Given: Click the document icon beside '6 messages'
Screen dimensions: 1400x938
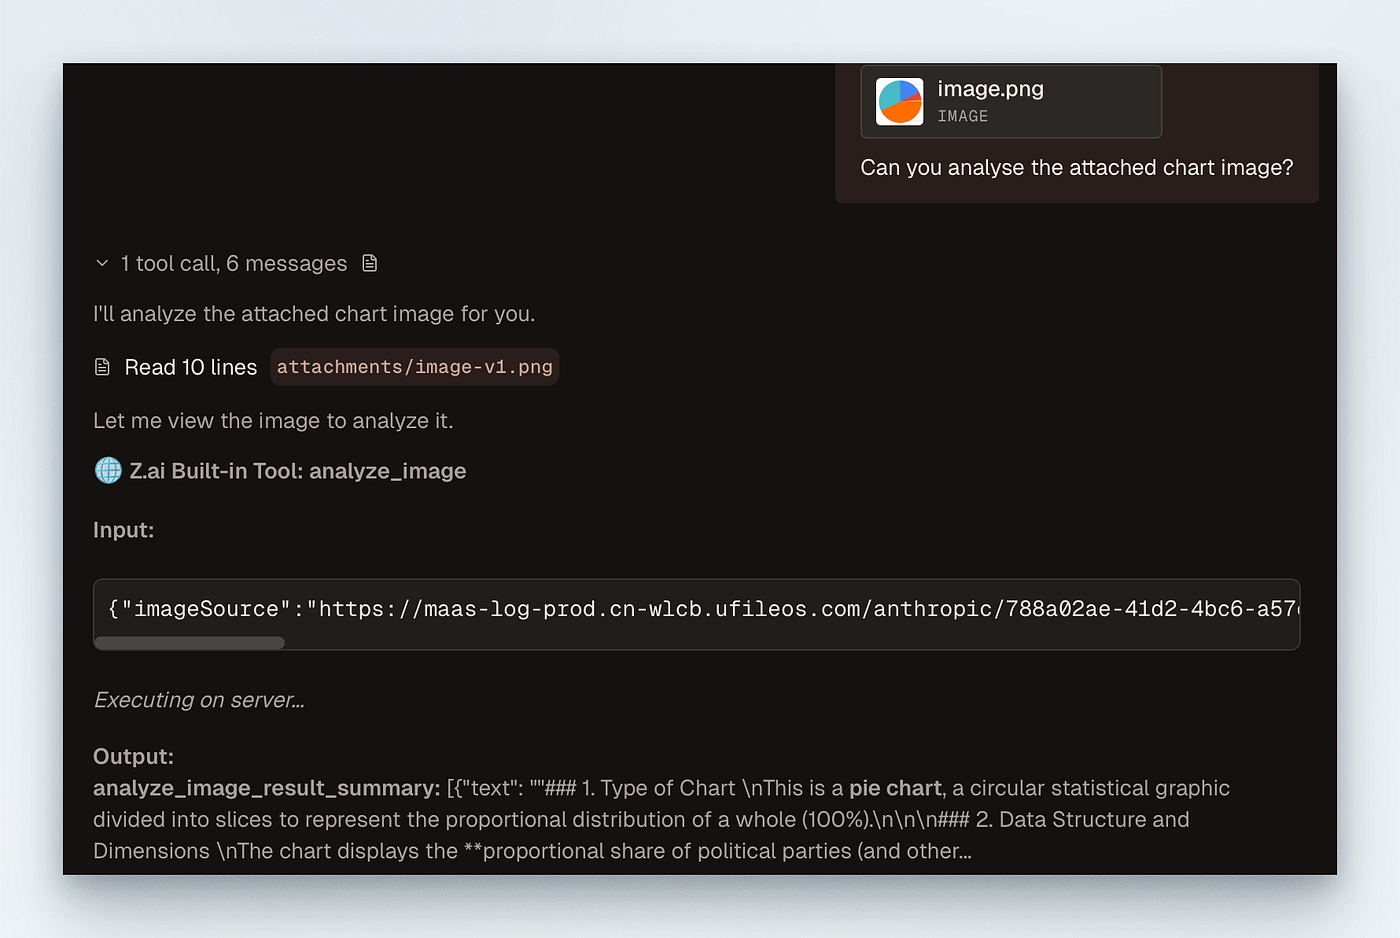Looking at the screenshot, I should (370, 263).
